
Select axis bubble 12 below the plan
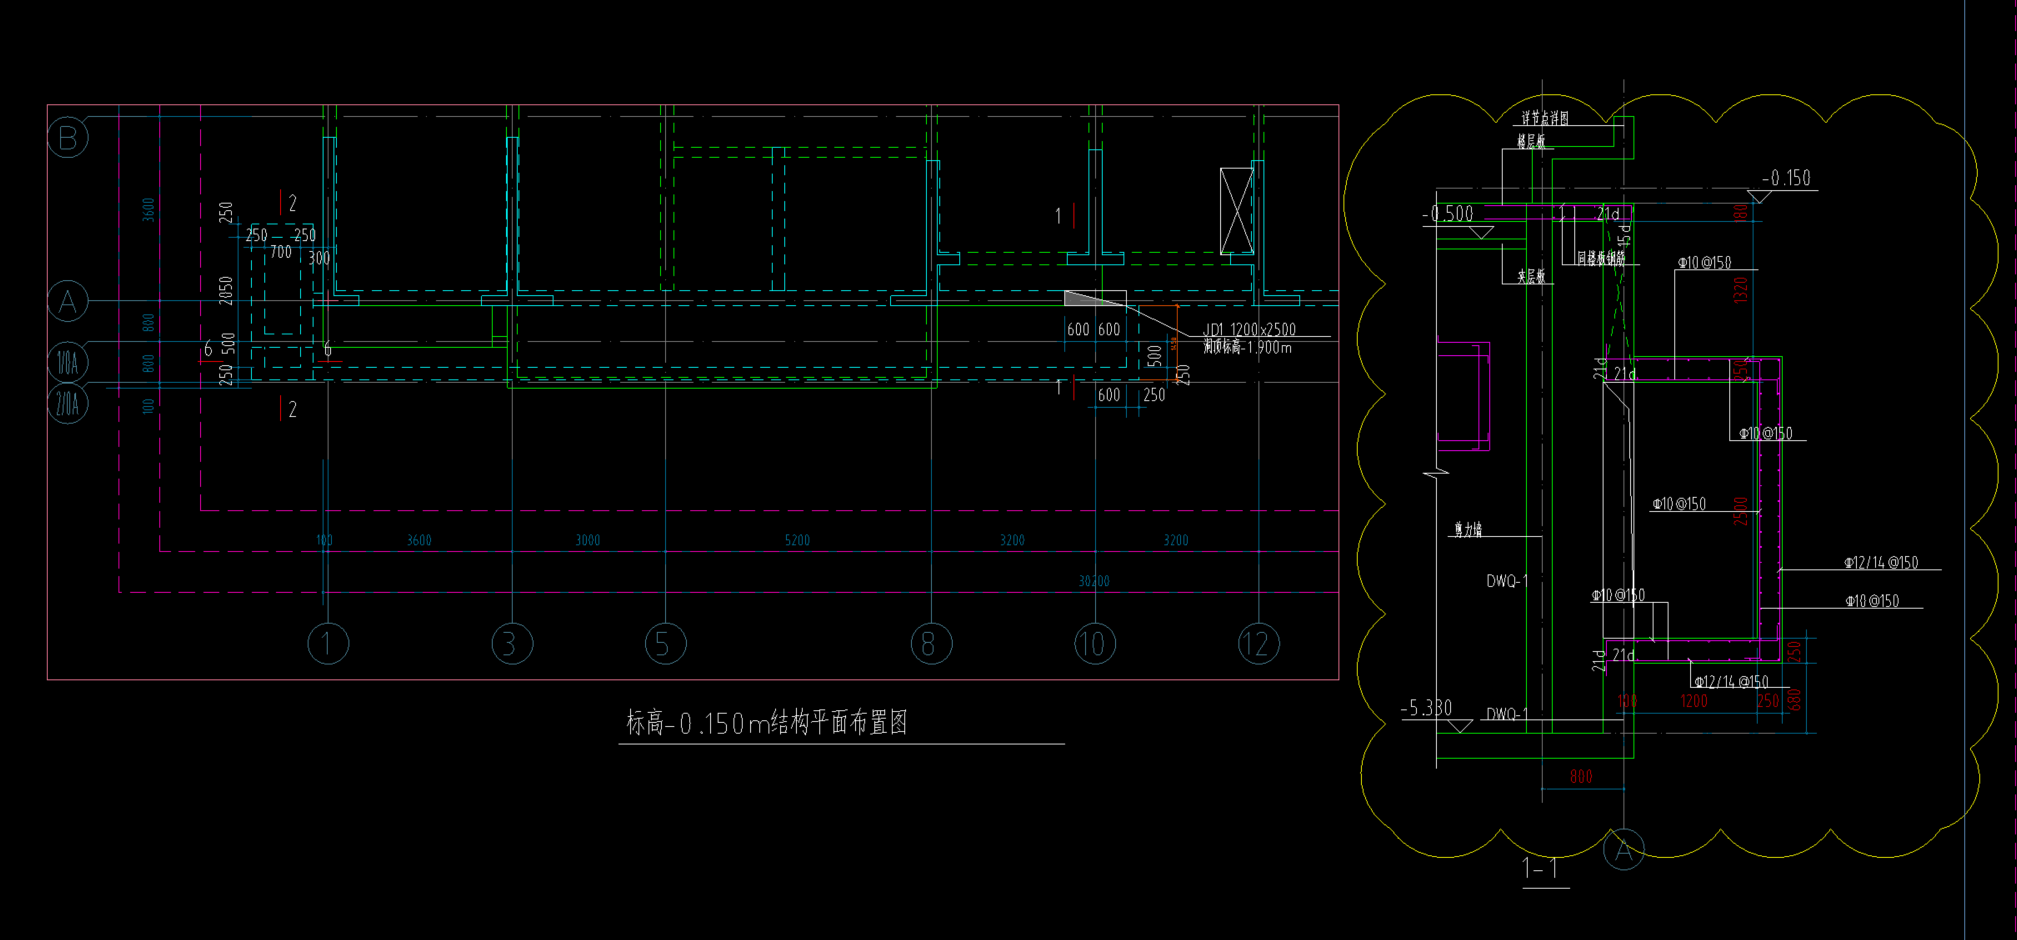coord(1258,644)
